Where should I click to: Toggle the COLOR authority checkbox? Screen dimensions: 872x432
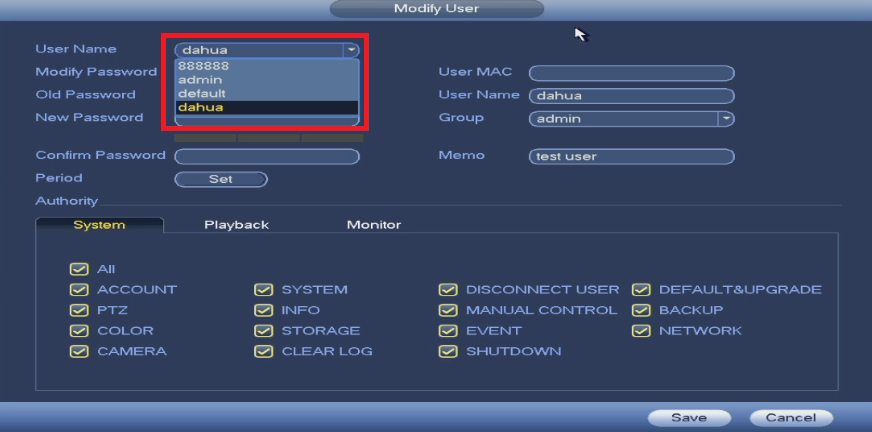click(x=80, y=331)
